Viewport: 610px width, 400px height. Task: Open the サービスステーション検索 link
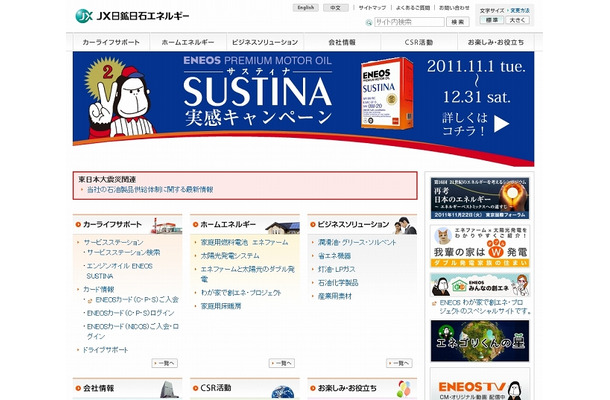coord(123,253)
